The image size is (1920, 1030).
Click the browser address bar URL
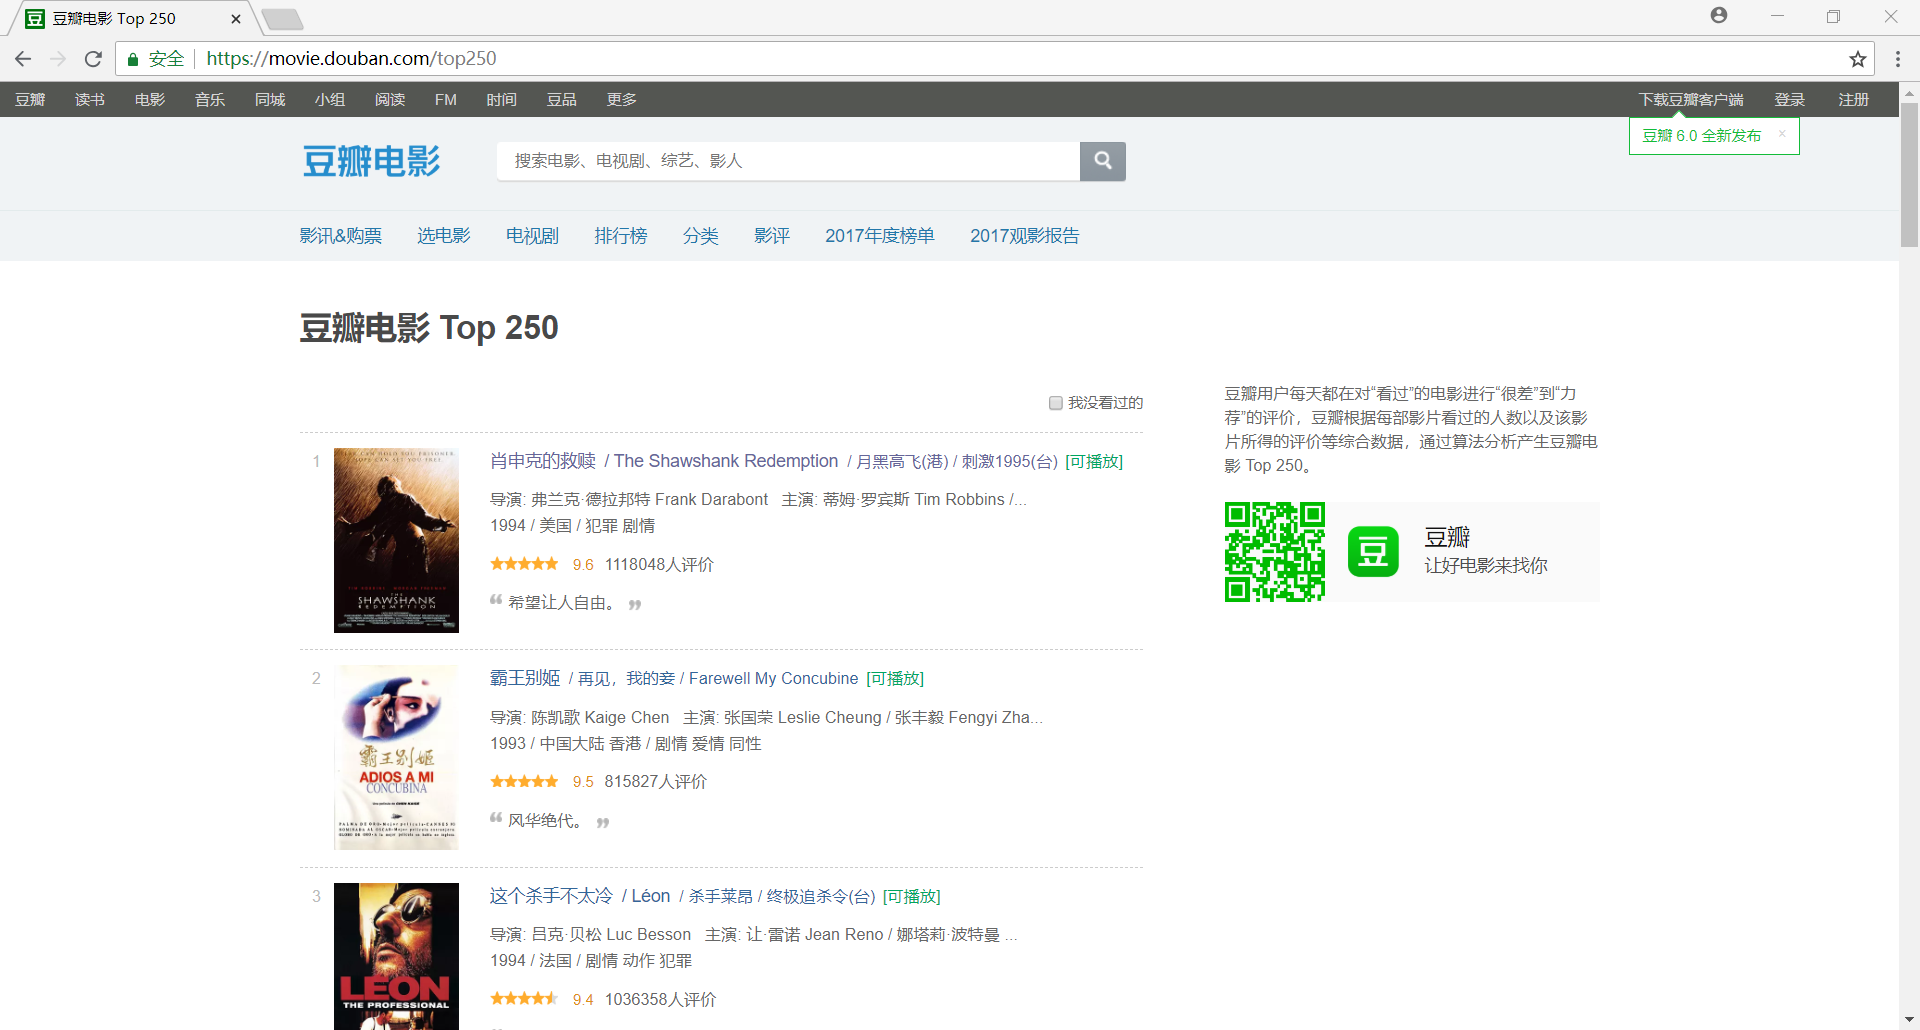click(x=351, y=59)
